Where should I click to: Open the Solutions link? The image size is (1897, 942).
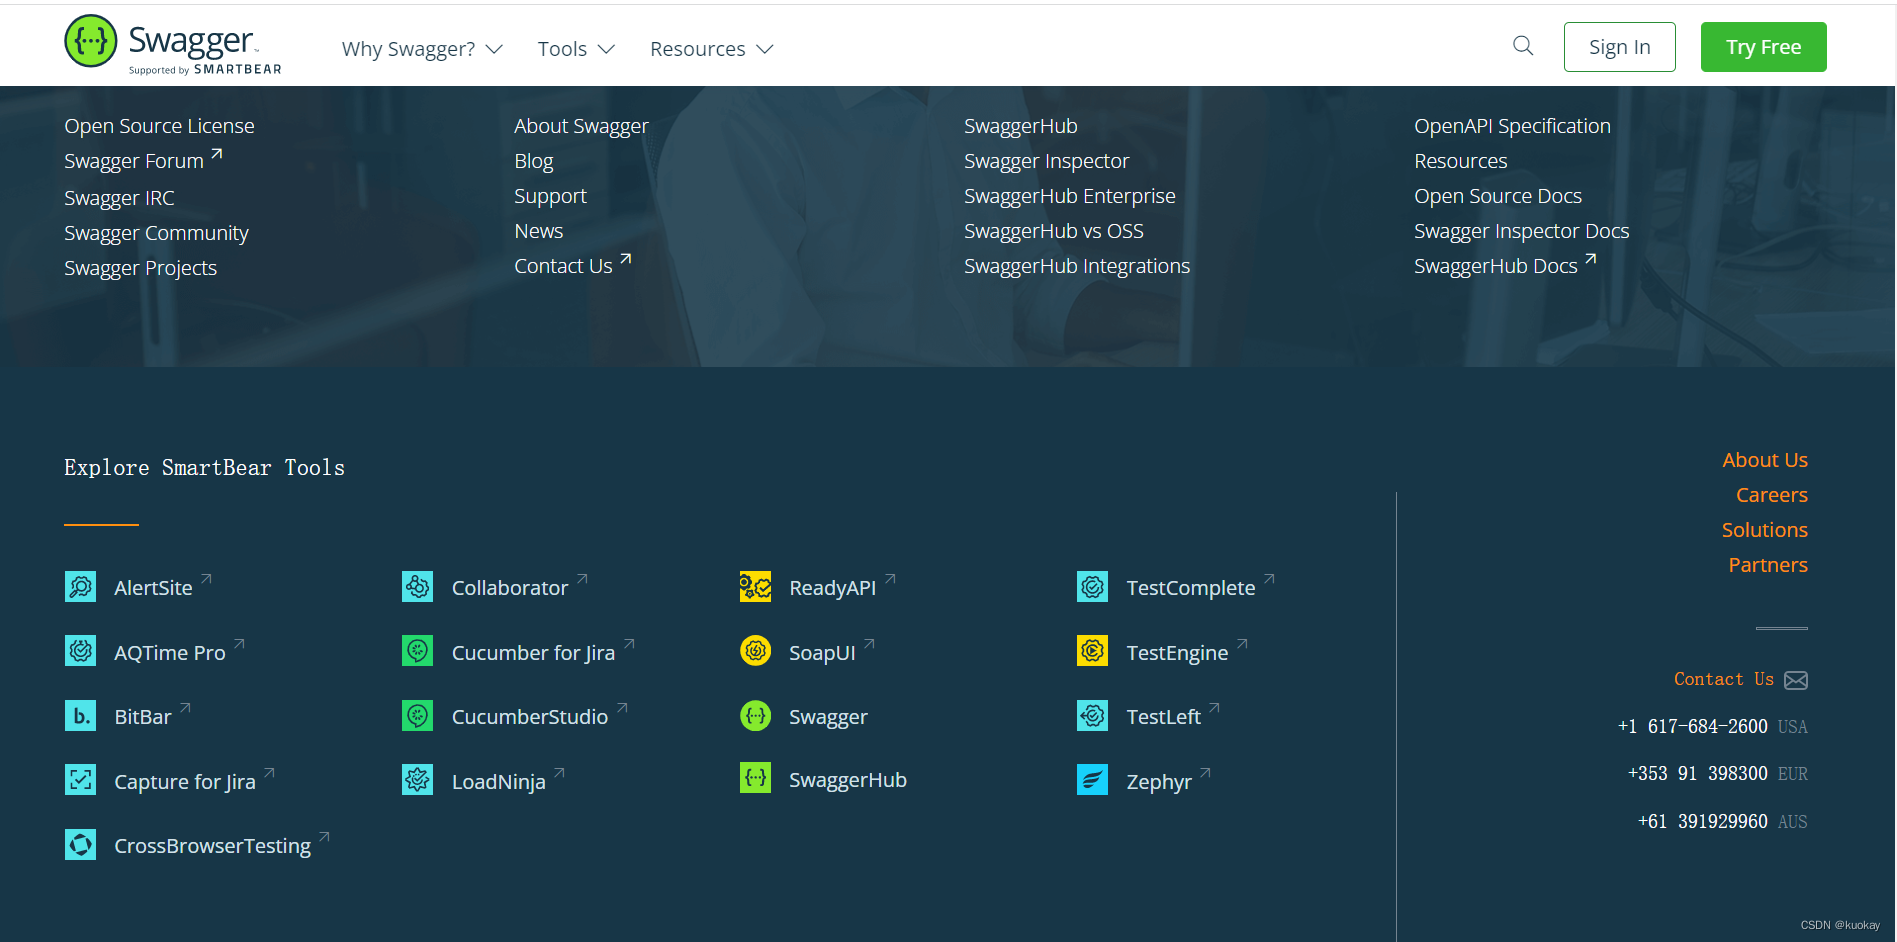tap(1765, 530)
